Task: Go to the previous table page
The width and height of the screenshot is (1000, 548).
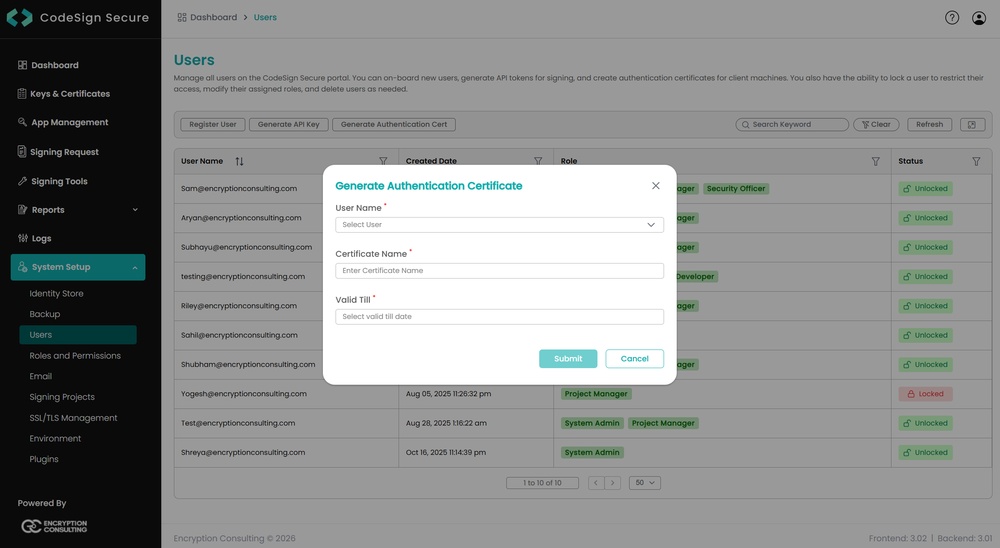Action: (596, 483)
